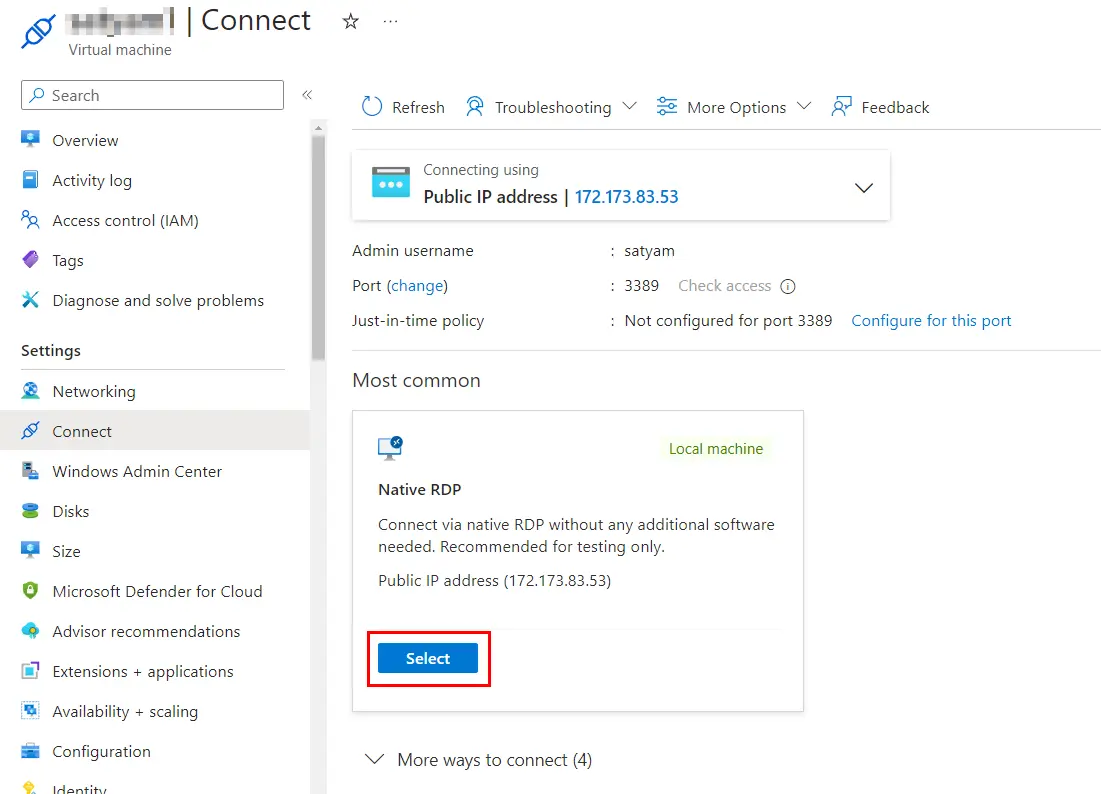
Task: Click the Local machine tag
Action: coord(716,449)
